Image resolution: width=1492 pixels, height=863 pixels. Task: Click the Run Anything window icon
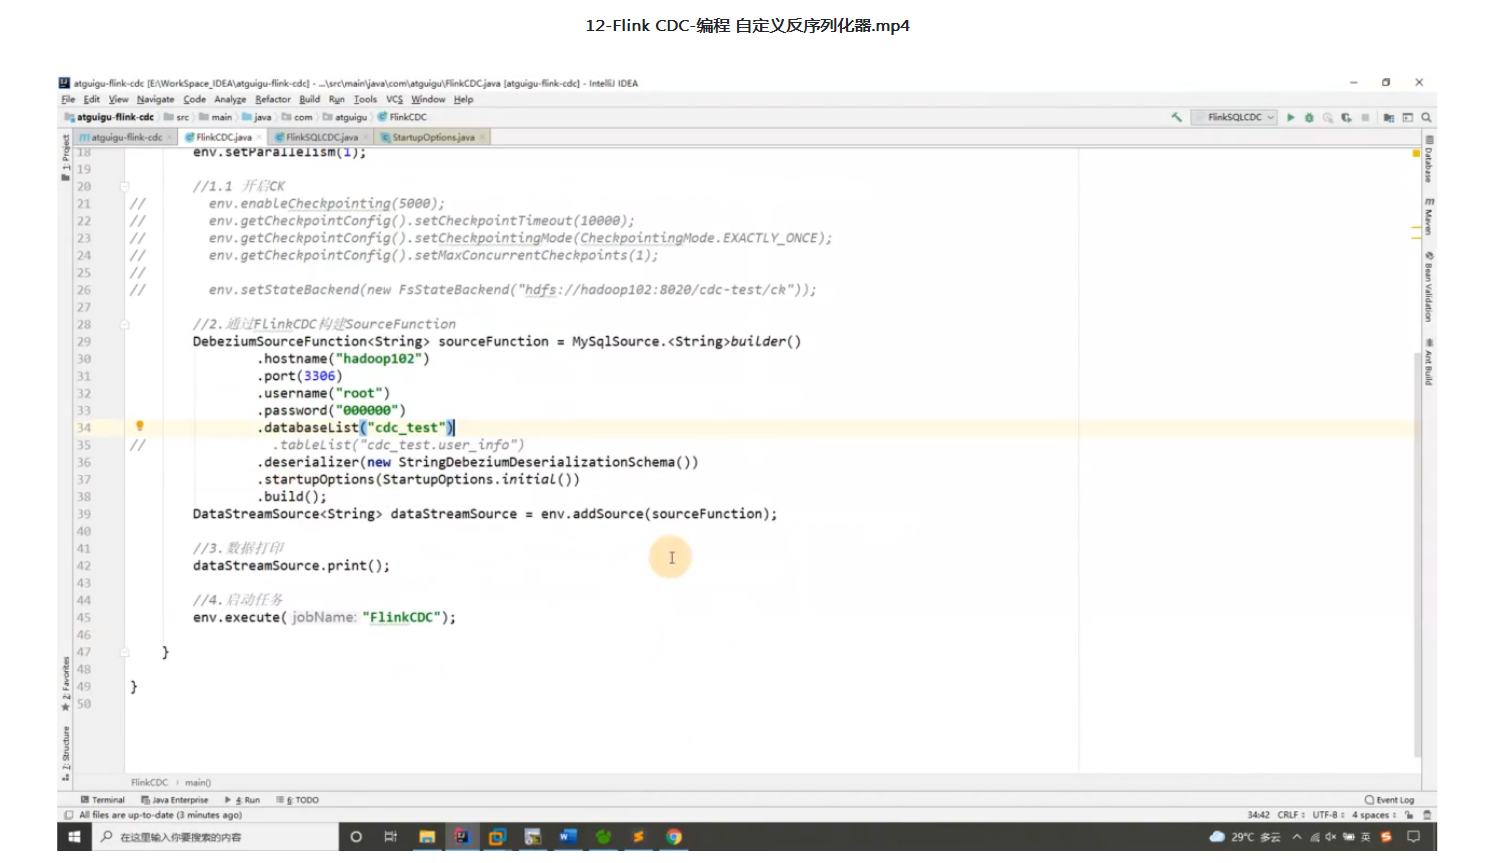pyautogui.click(x=1408, y=117)
